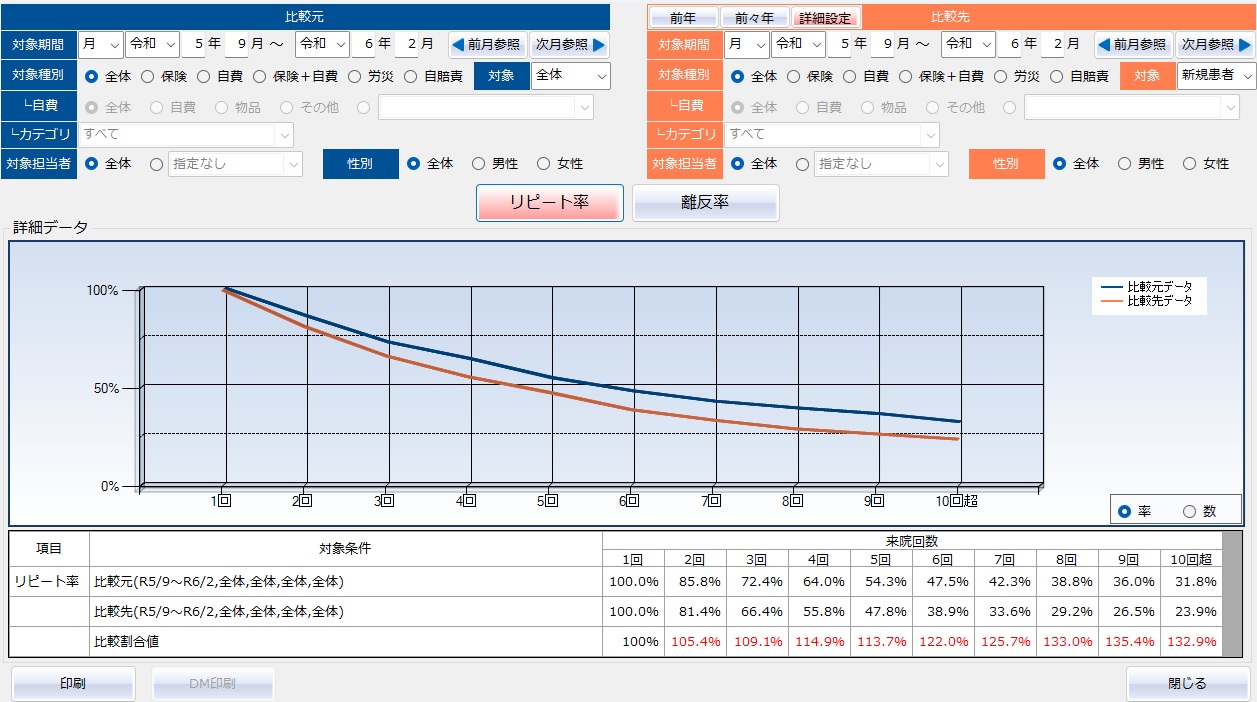Click the 印刷 button
The height and width of the screenshot is (702, 1257).
point(73,684)
